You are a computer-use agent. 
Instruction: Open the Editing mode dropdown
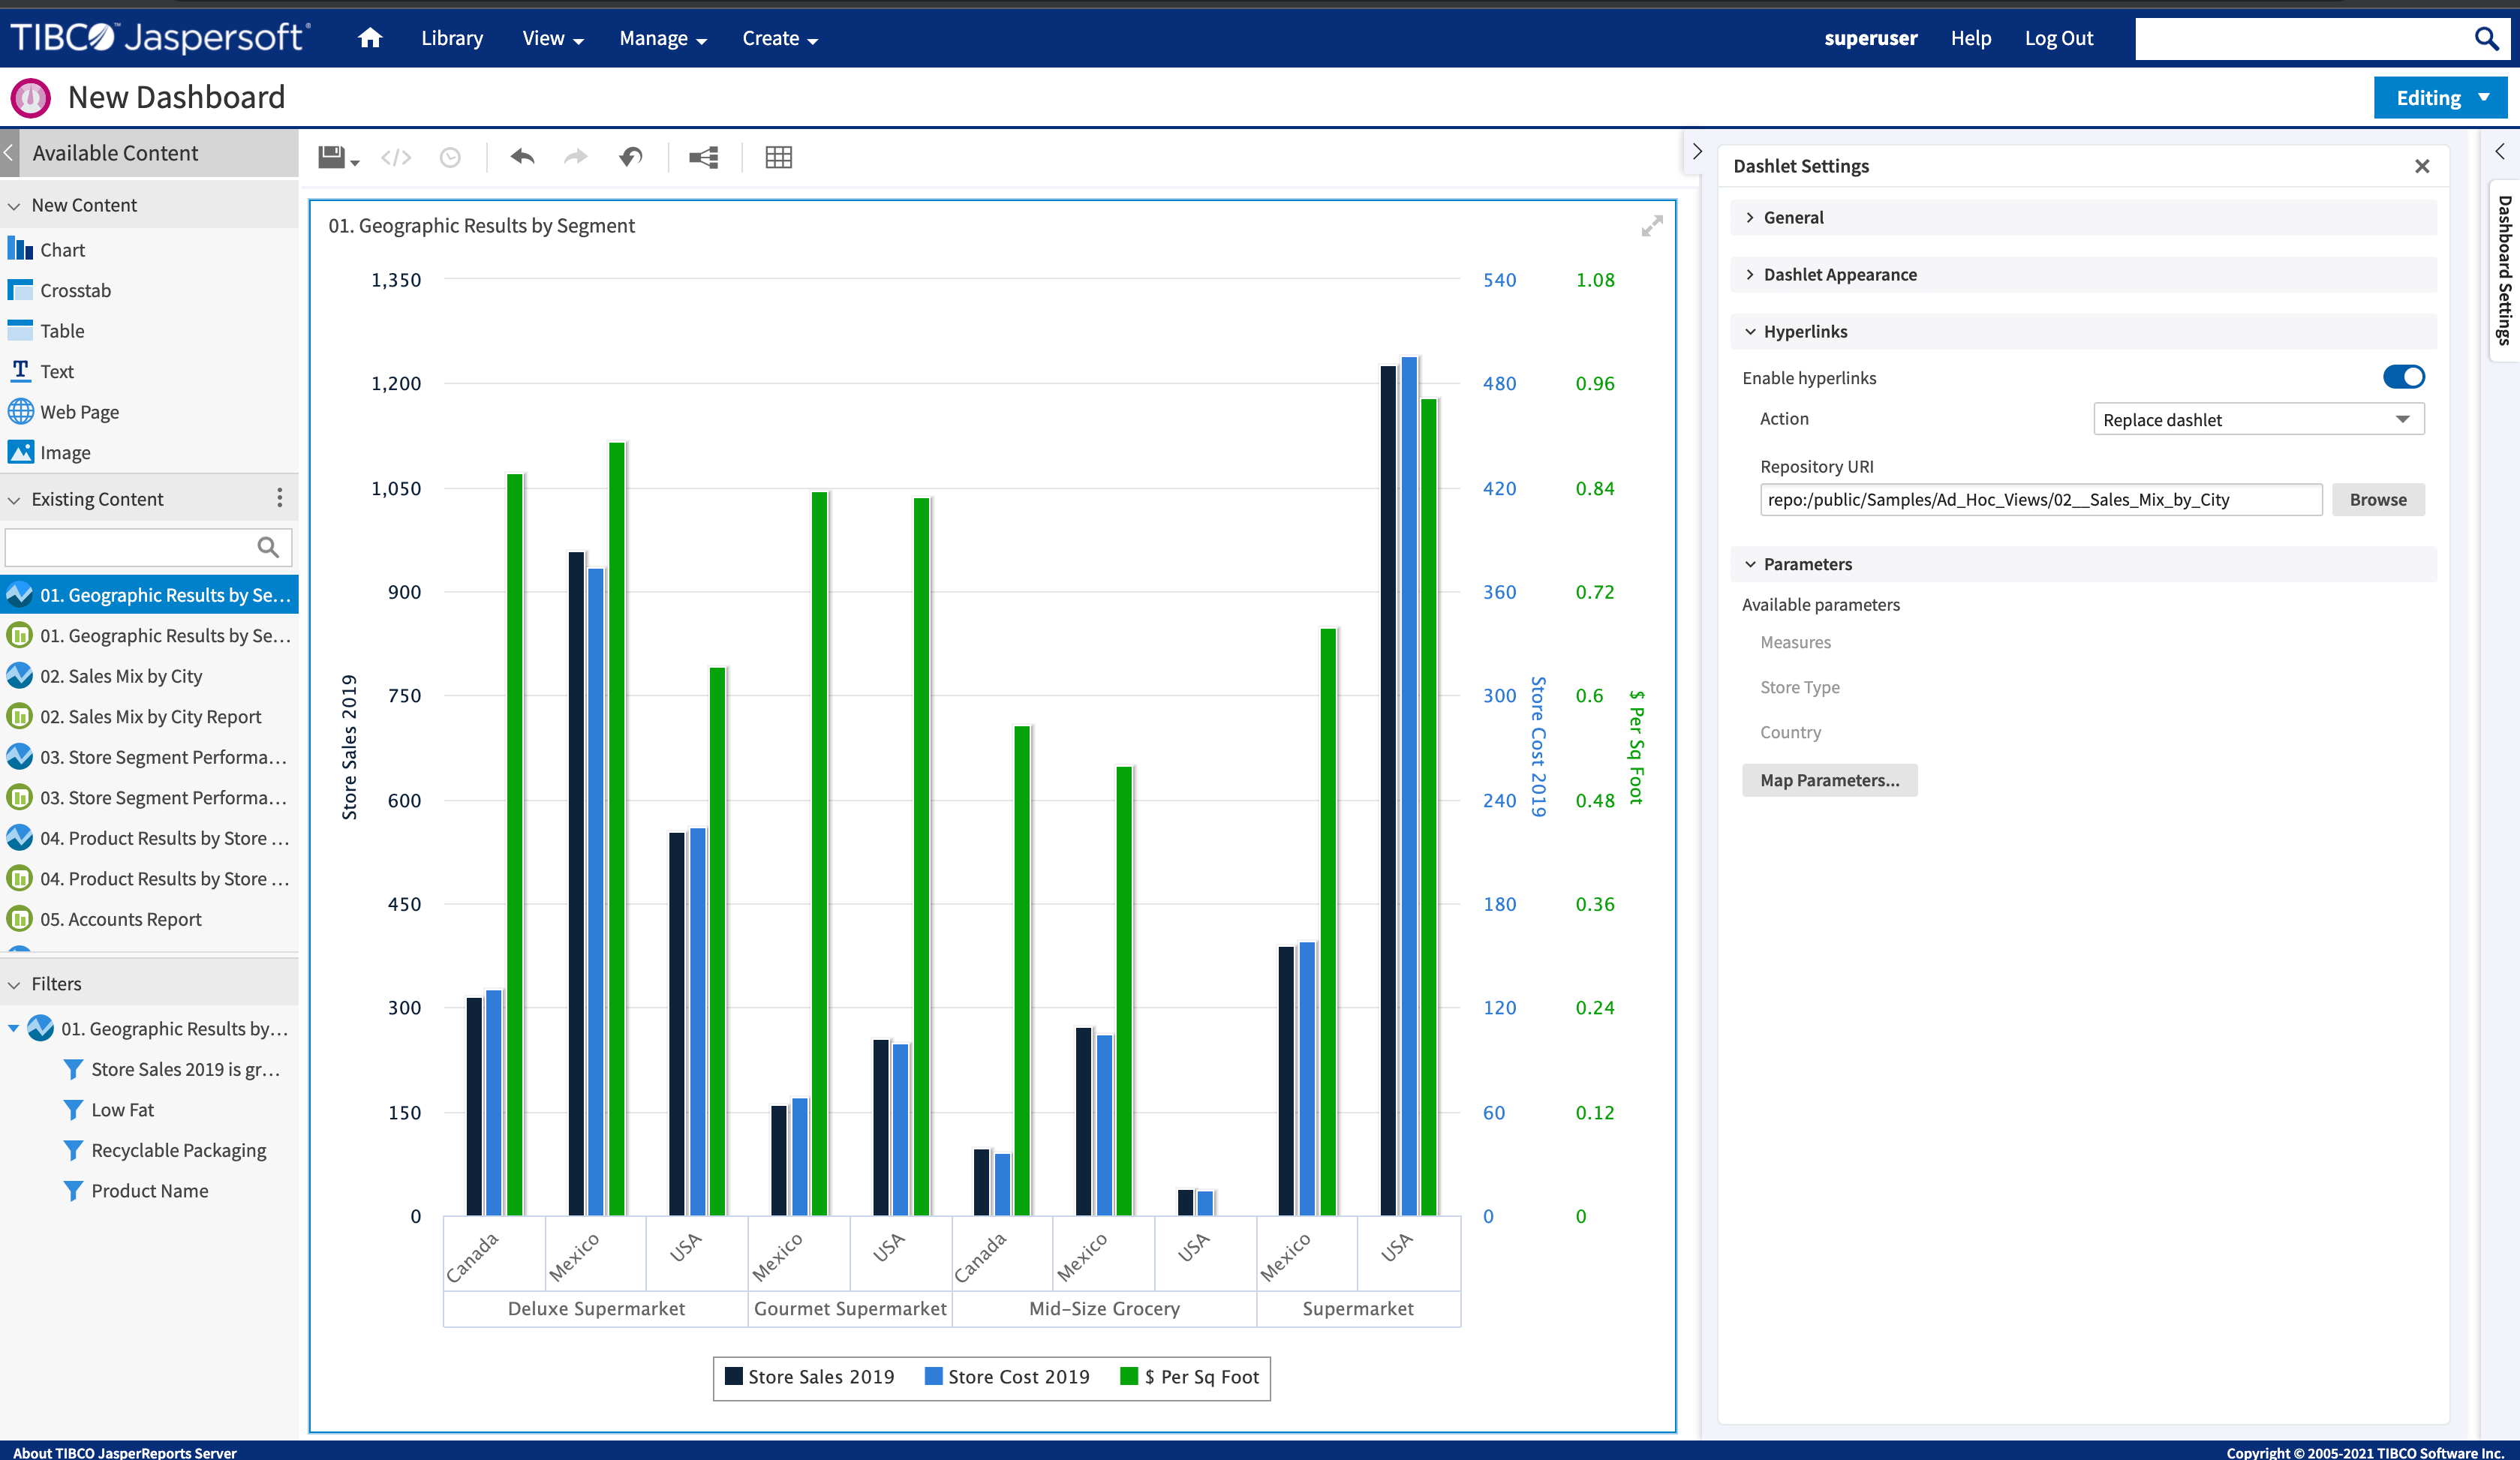pyautogui.click(x=2441, y=98)
